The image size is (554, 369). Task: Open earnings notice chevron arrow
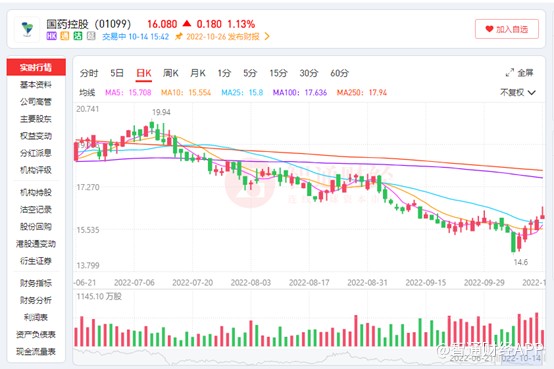click(x=267, y=36)
